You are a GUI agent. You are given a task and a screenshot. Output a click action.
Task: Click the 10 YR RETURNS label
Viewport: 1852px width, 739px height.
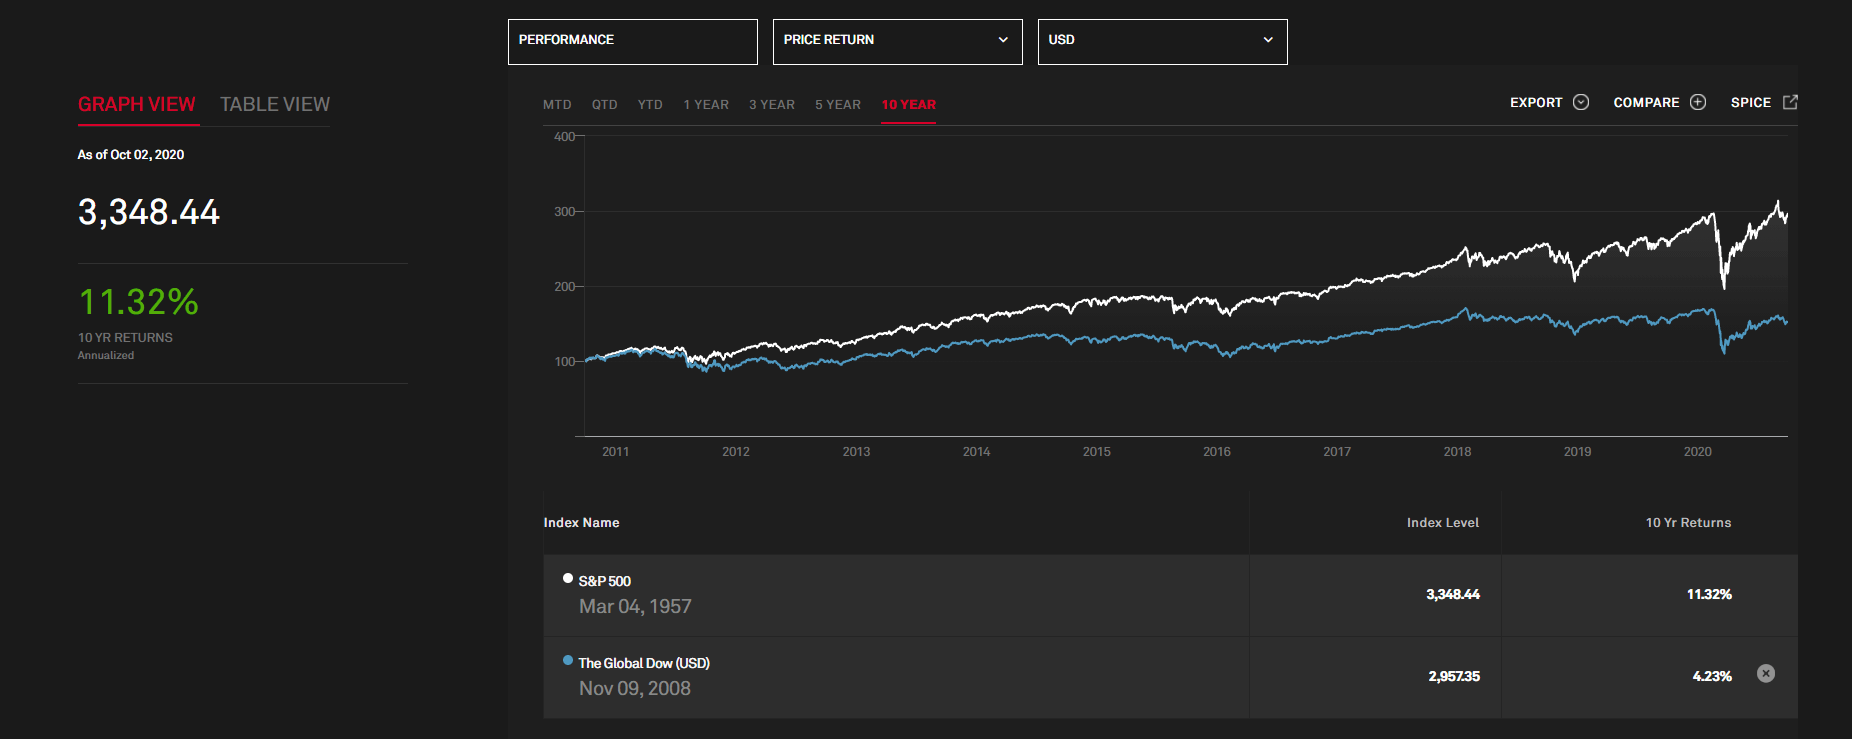(x=125, y=338)
